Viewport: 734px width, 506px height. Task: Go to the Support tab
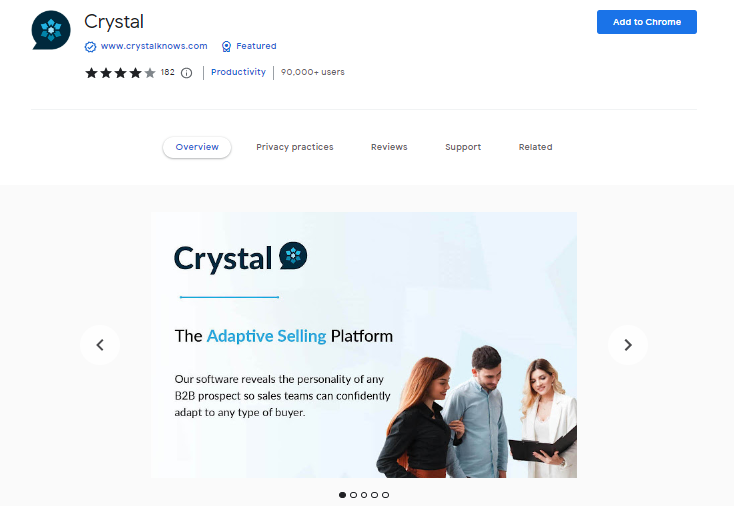[x=463, y=147]
